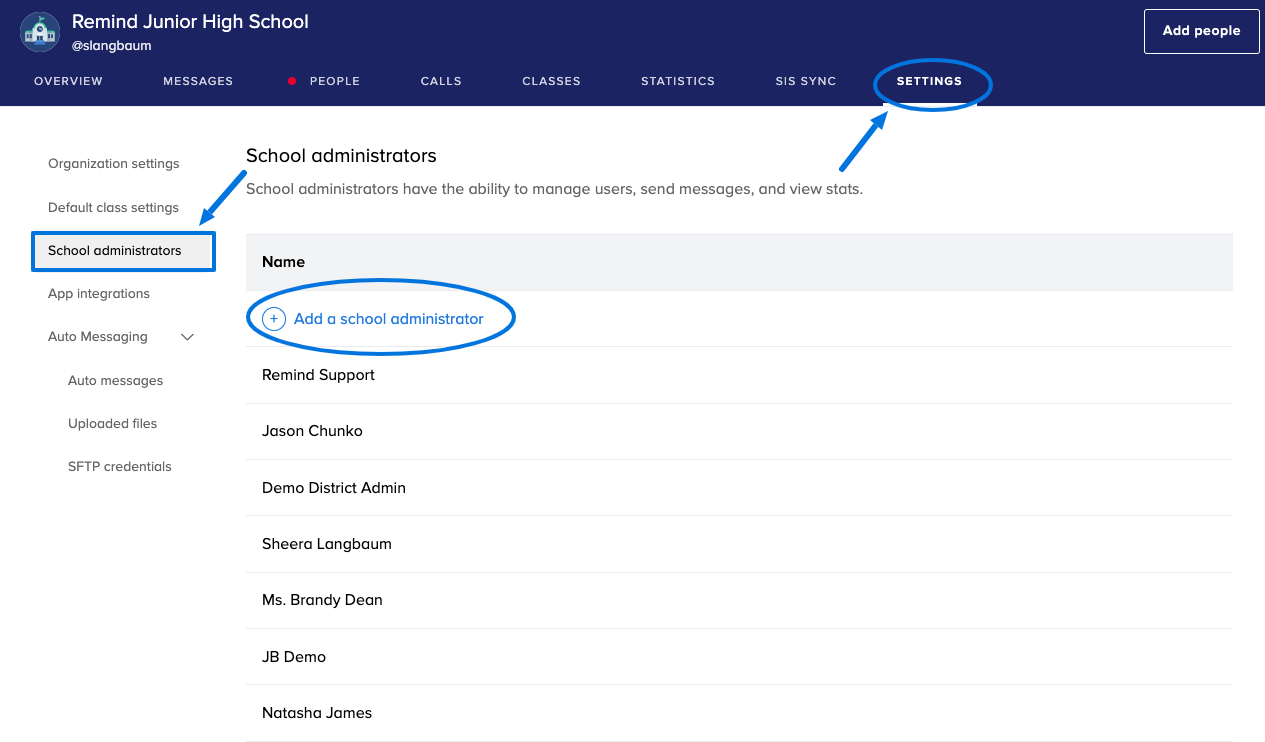Click the Add people button
Viewport: 1265px width, 742px height.
1201,31
